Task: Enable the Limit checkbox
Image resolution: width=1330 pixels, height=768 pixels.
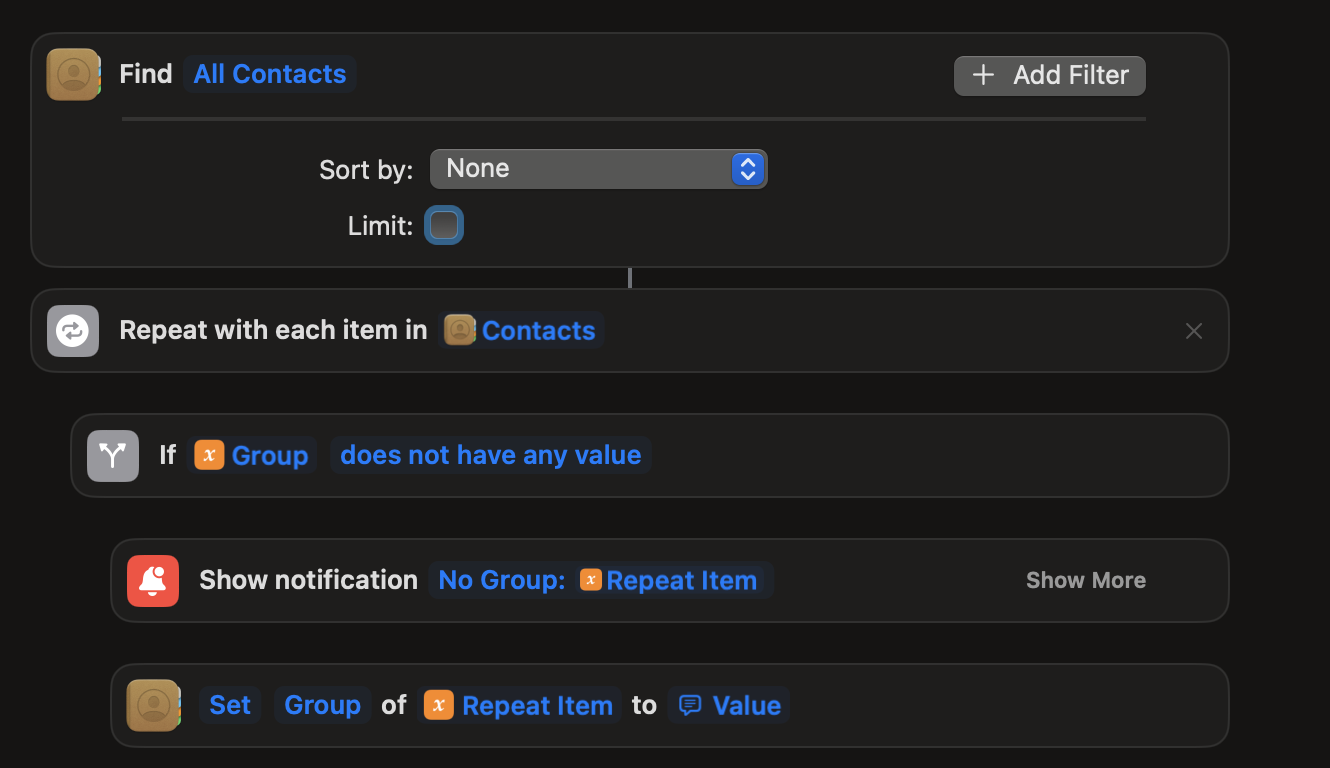Action: pos(444,225)
